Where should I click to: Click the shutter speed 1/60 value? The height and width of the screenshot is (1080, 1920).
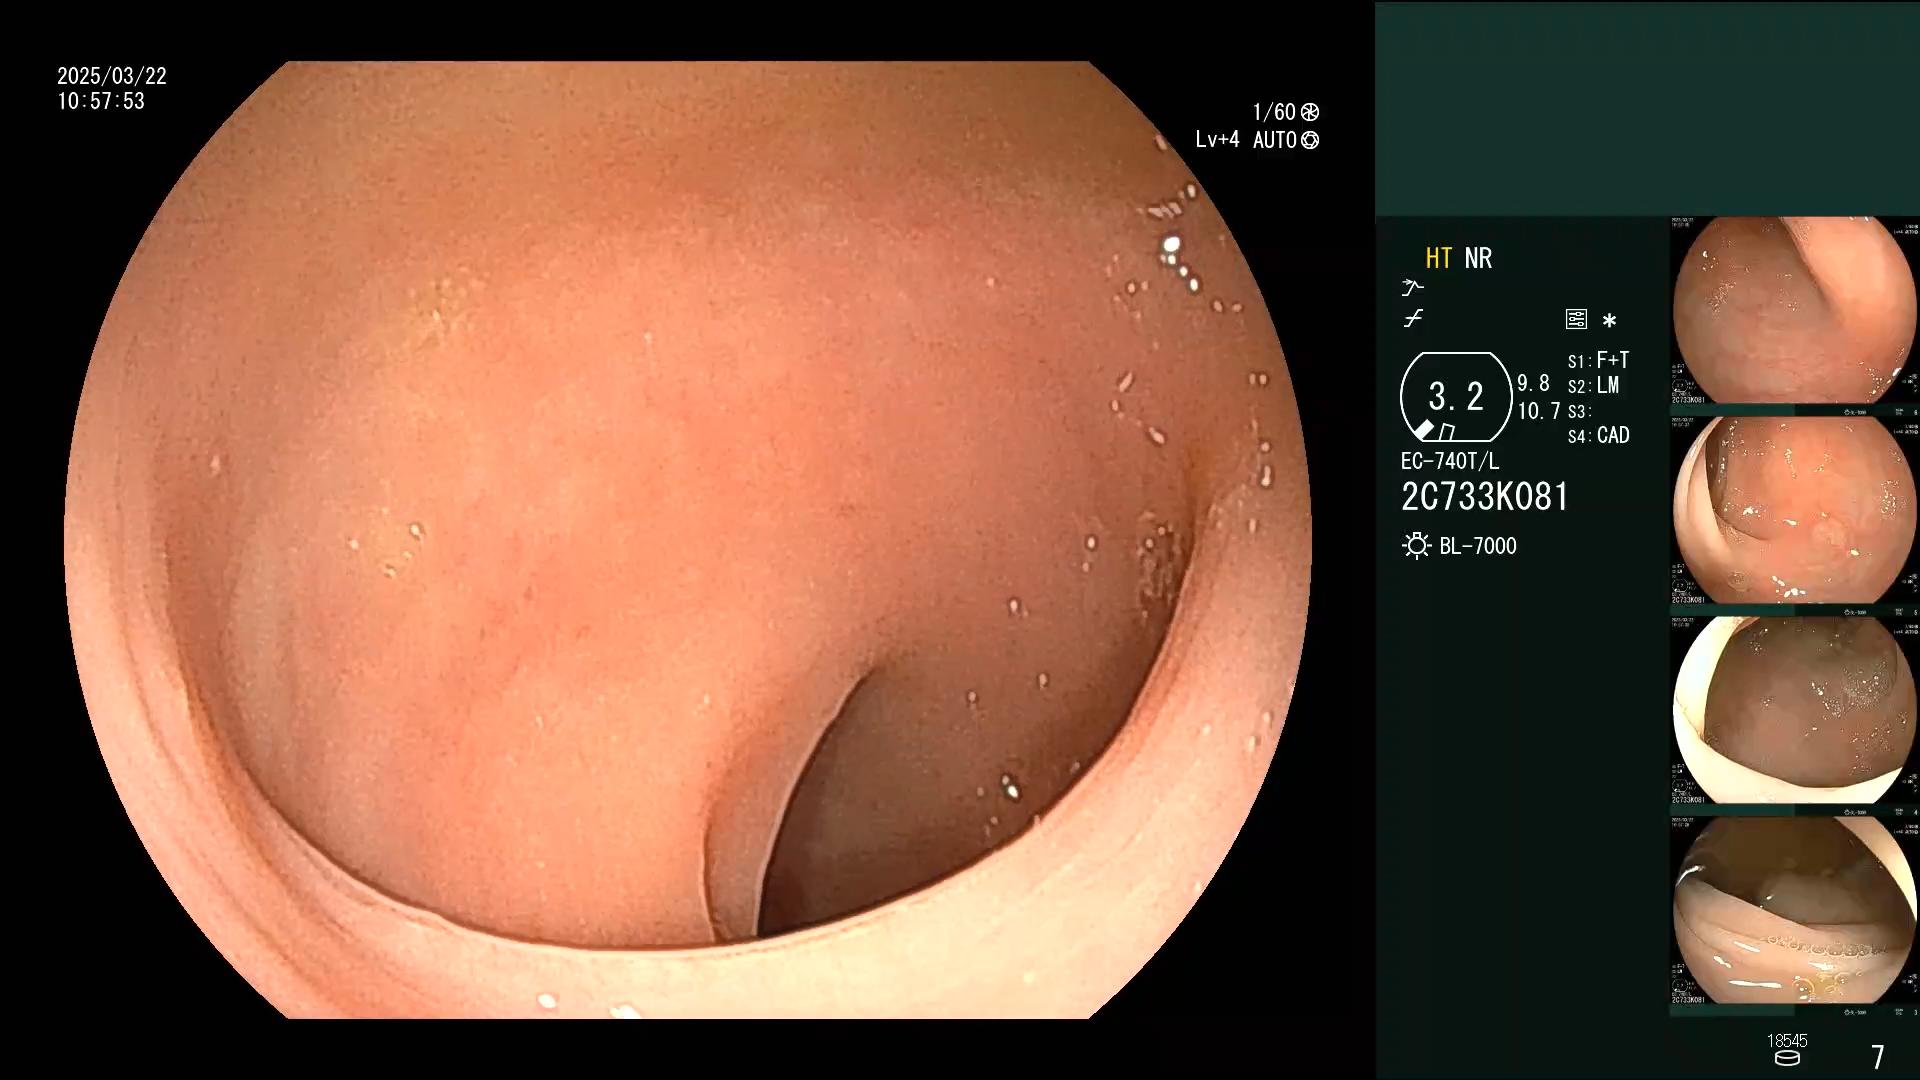pyautogui.click(x=1274, y=112)
